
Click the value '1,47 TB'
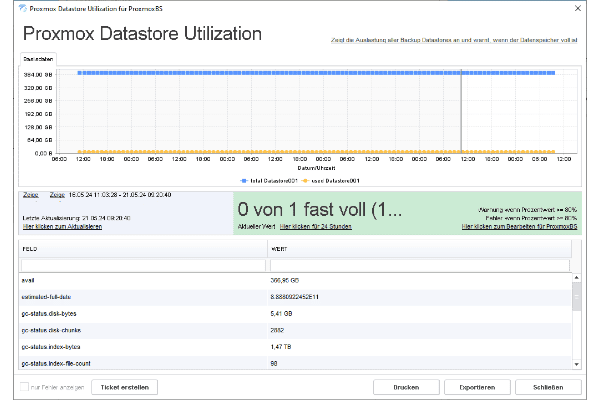click(281, 347)
